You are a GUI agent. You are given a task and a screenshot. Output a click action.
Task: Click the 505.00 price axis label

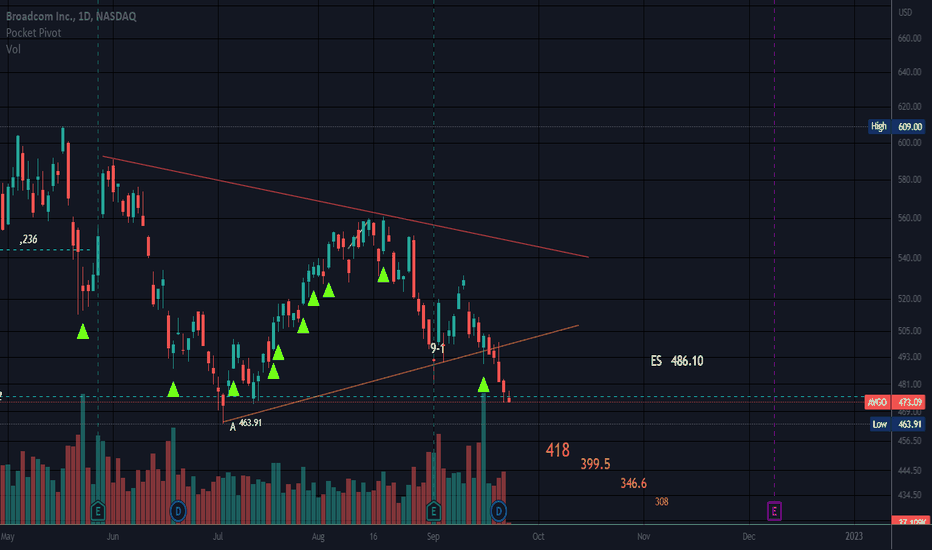click(909, 331)
